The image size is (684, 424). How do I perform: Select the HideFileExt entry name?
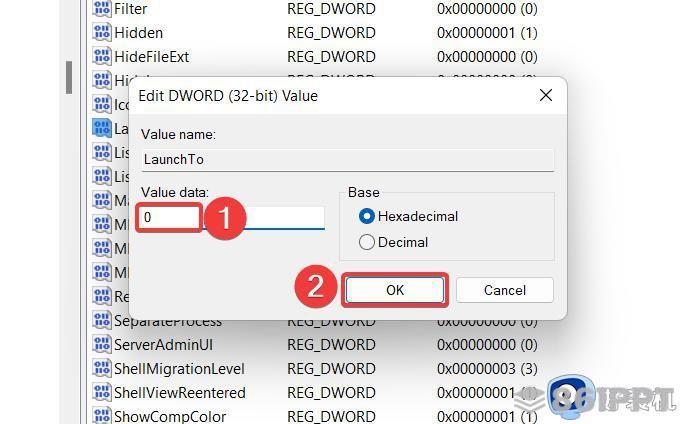coord(151,57)
